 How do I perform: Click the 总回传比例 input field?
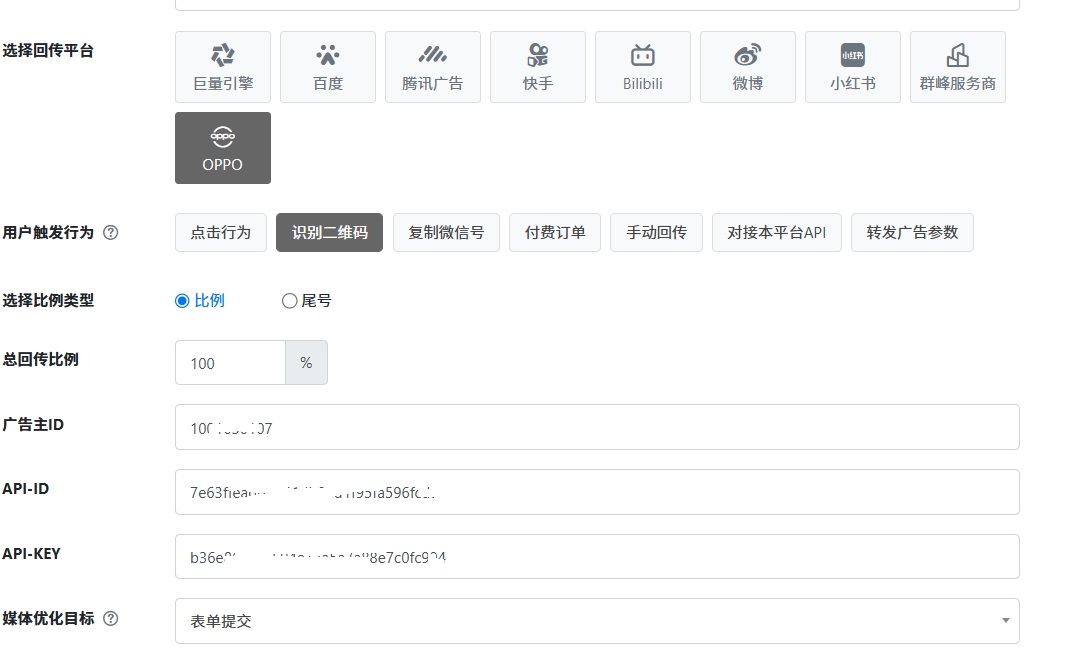(x=230, y=363)
